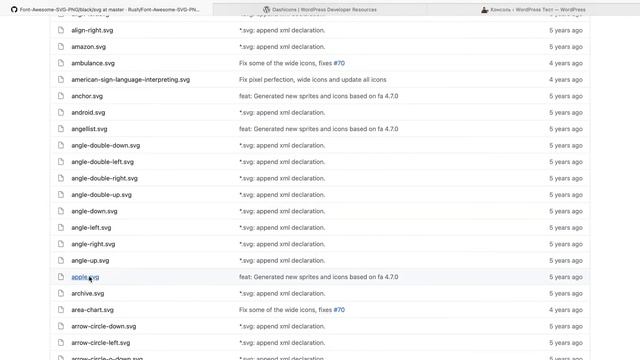Click file icon next to arrow-circle-left.svg

pos(61,343)
